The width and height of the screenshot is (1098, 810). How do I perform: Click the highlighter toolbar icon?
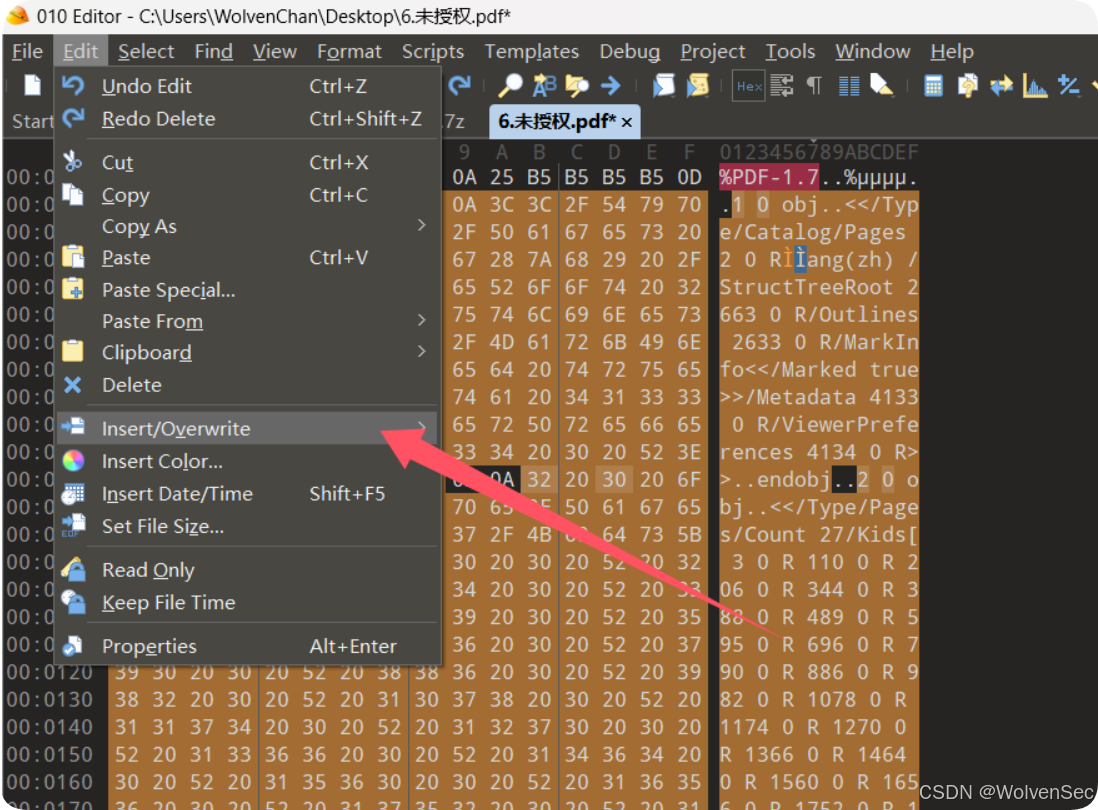coord(882,85)
